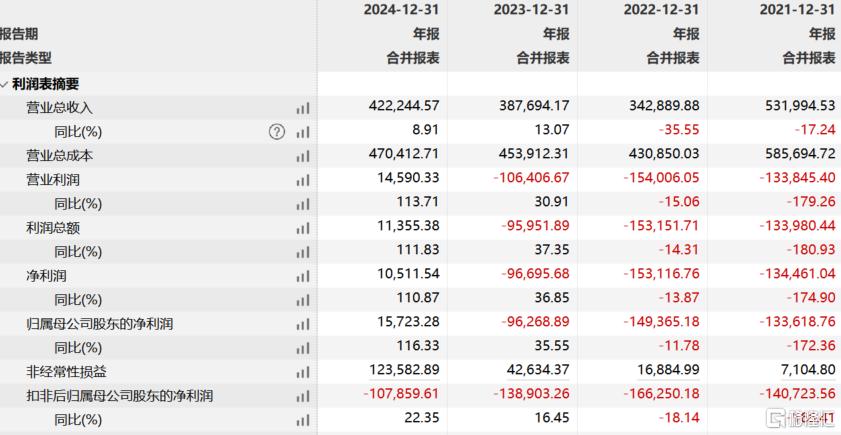Select the 2023-12-31 column header

[x=531, y=9]
